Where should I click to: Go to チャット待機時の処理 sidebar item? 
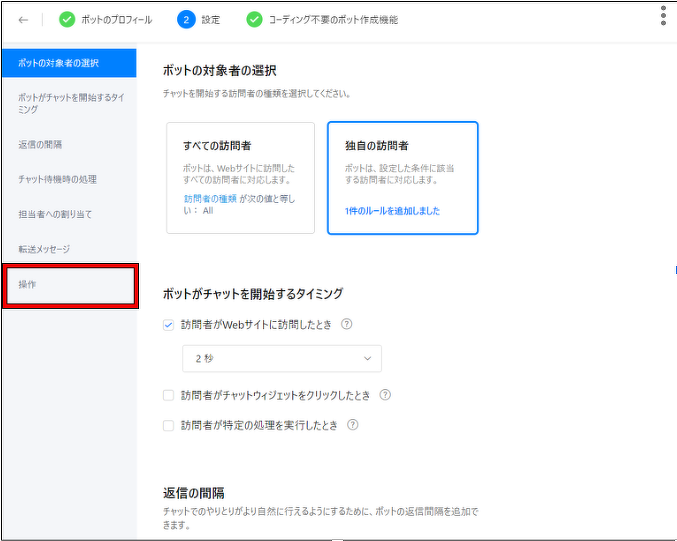tap(57, 179)
